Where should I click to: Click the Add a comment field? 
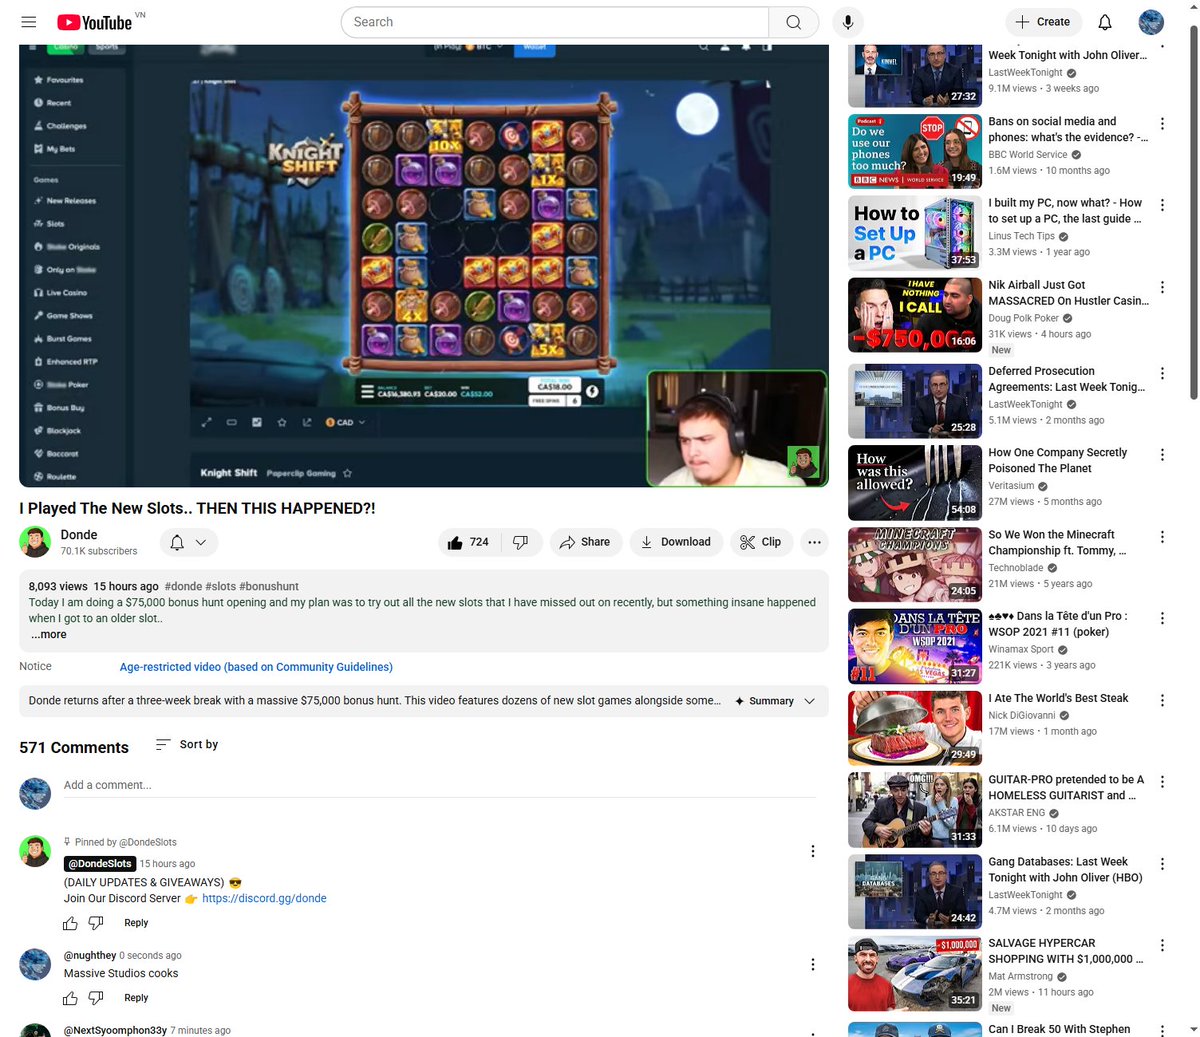[x=440, y=786]
